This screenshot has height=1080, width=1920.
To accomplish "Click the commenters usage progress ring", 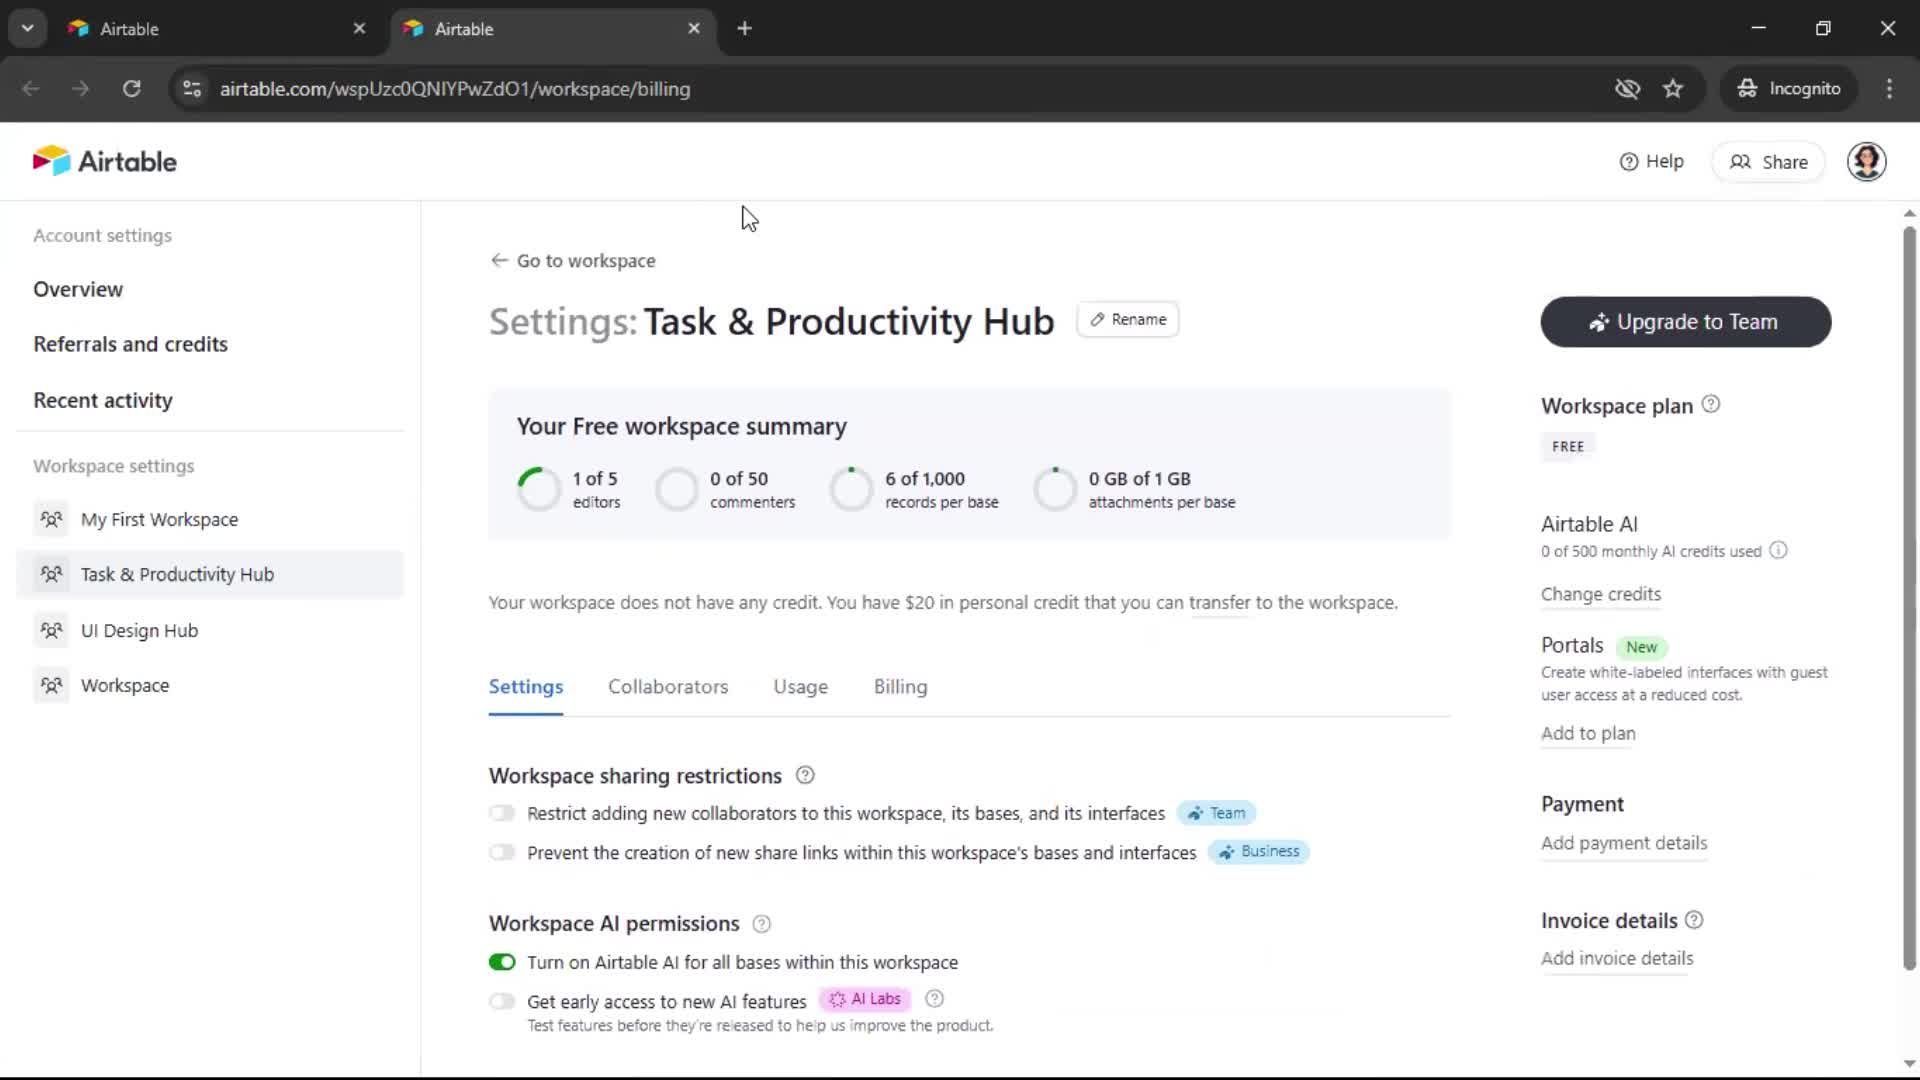I will click(677, 489).
